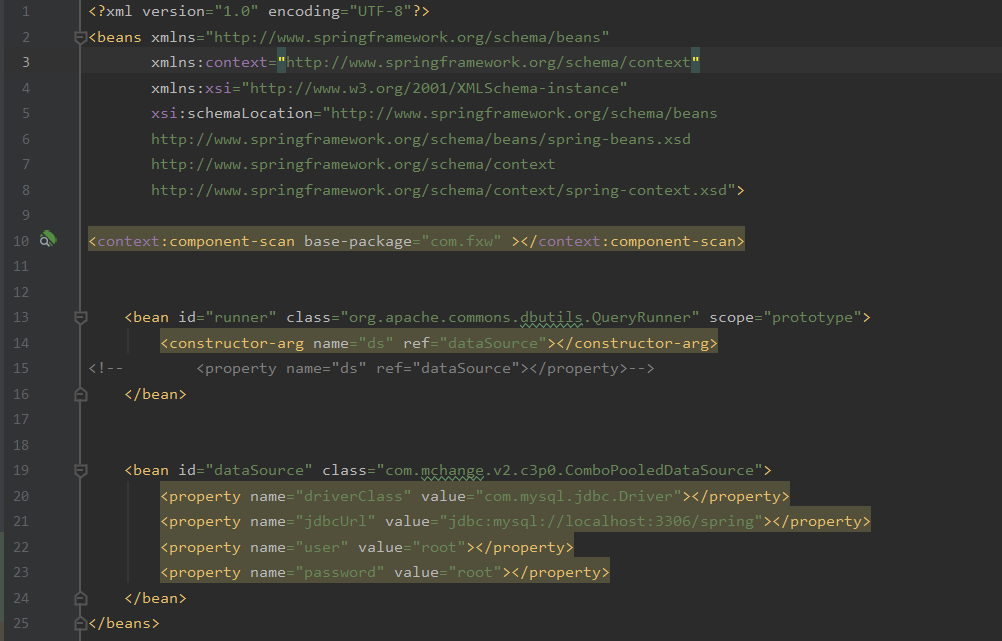Click the commented-out property line 15
1002x641 pixels.
click(371, 368)
